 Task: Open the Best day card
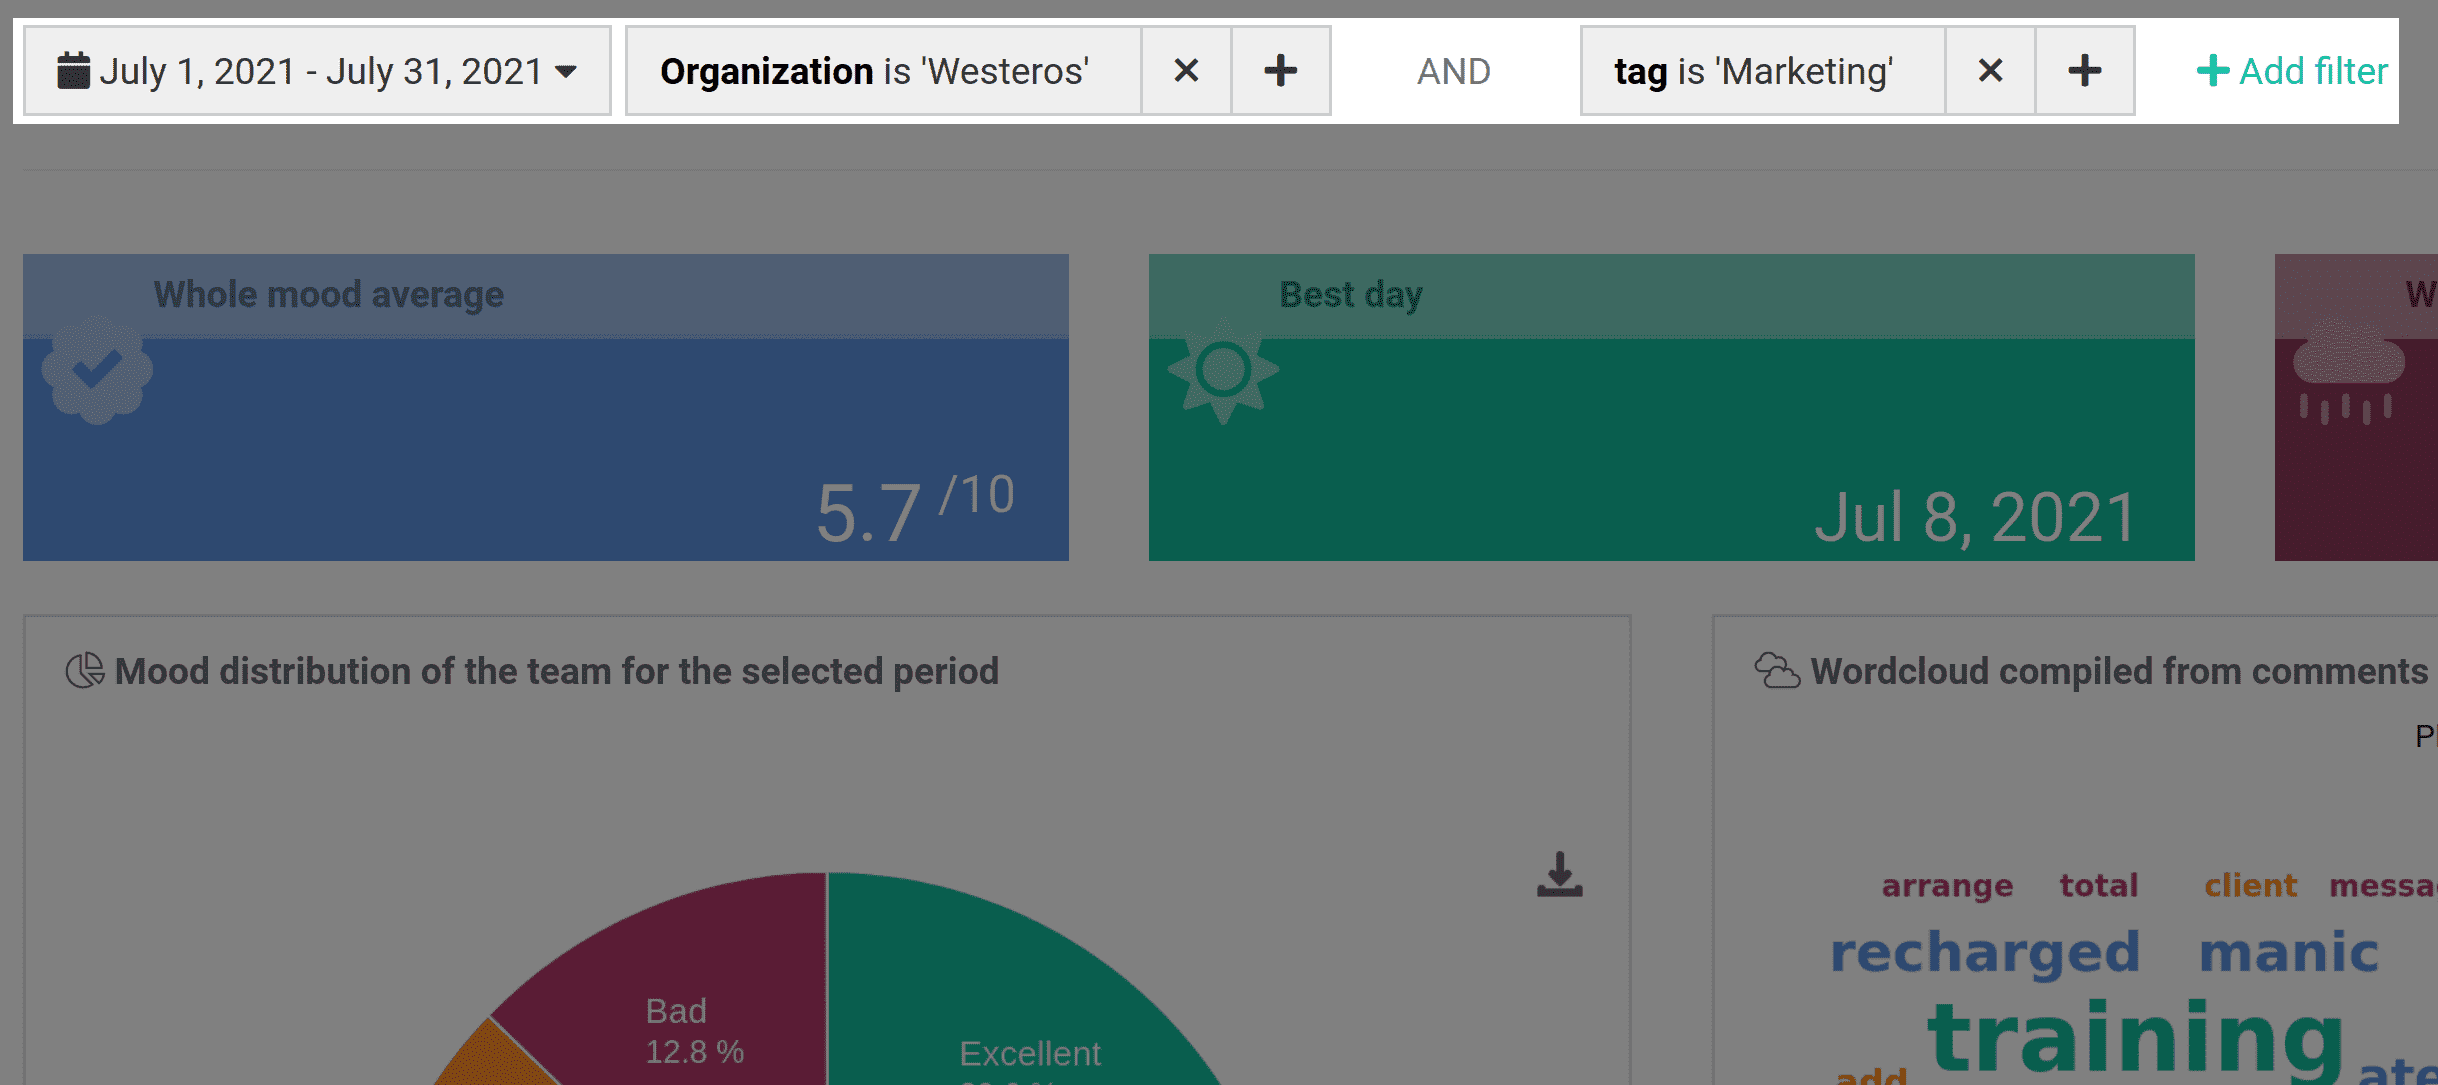(1672, 407)
